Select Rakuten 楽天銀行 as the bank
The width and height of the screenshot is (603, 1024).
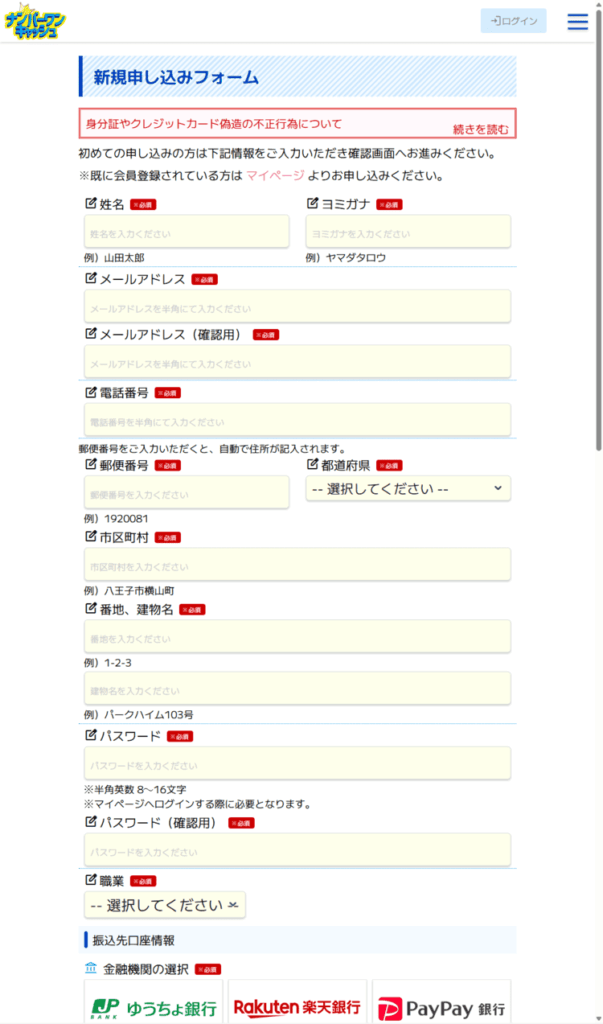pos(297,1002)
